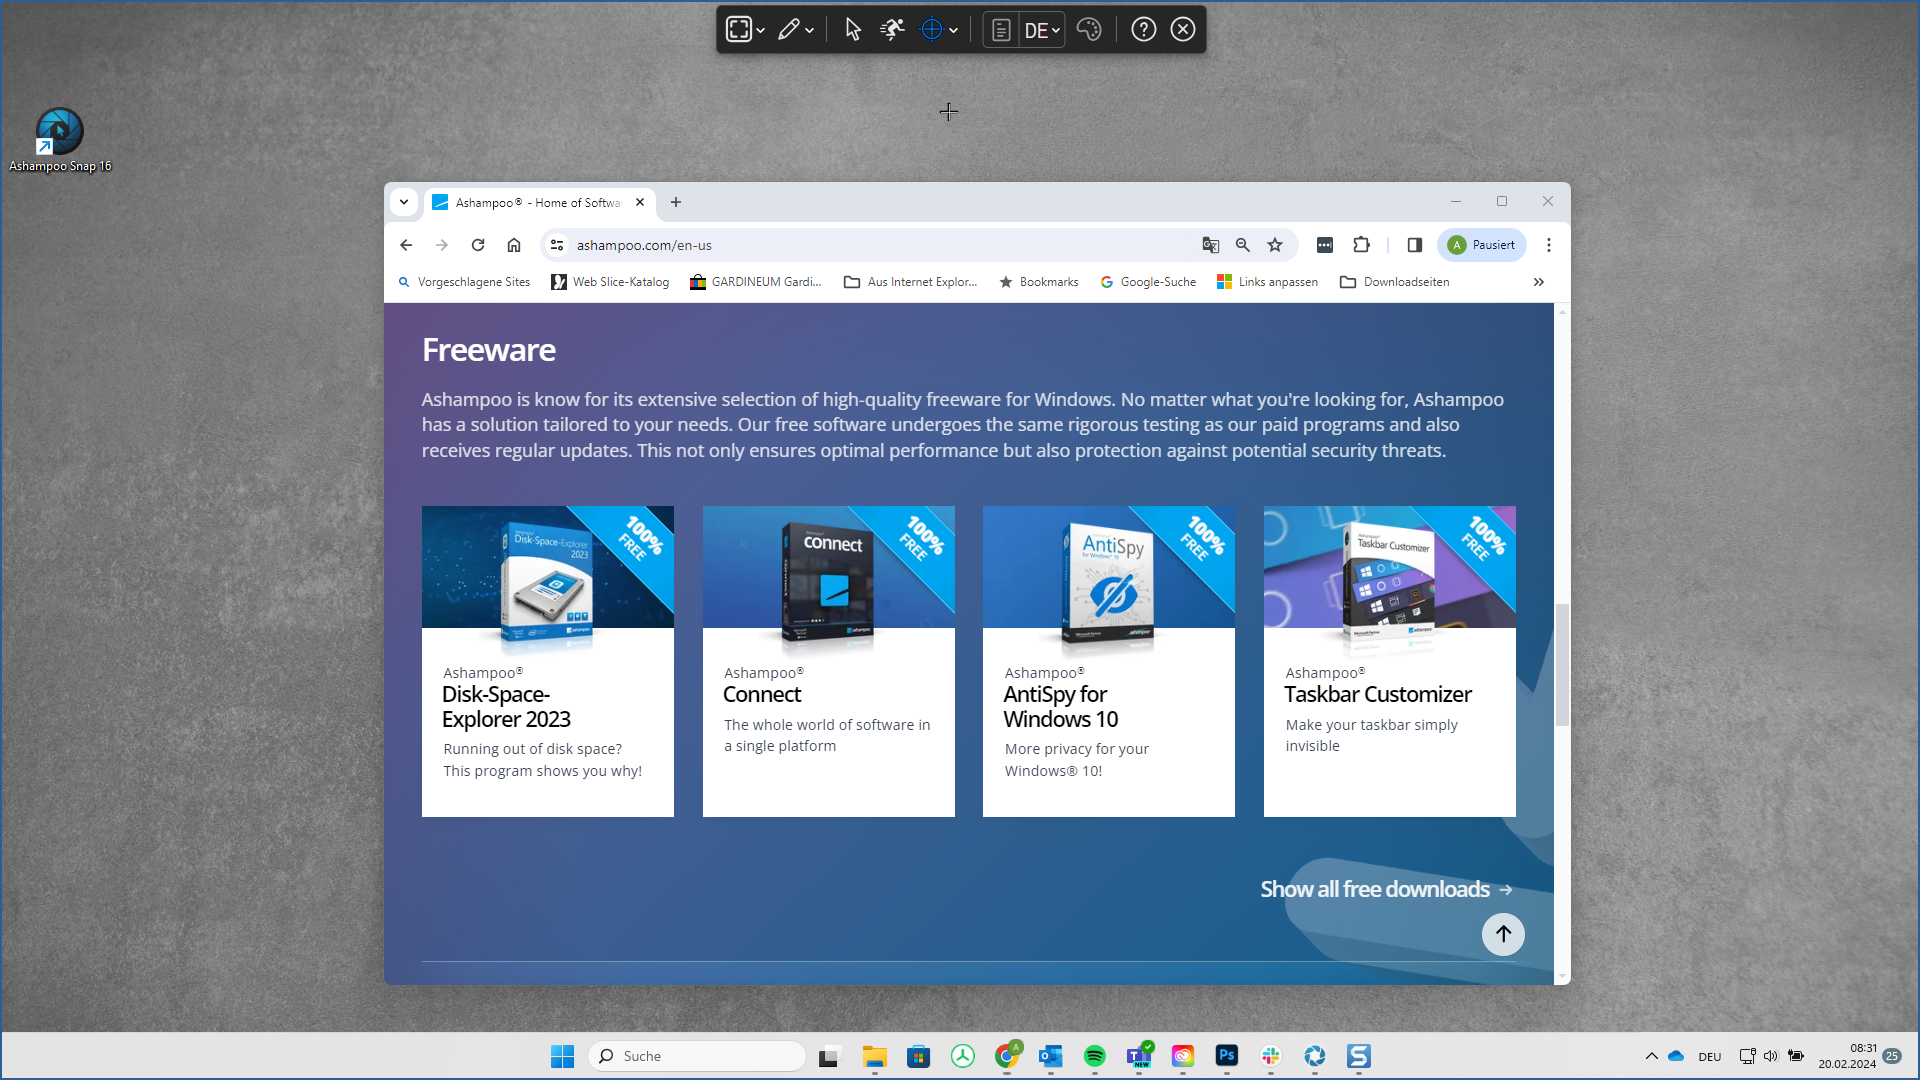This screenshot has width=1920, height=1080.
Task: Open Links anpassen bookmark
Action: point(1267,282)
